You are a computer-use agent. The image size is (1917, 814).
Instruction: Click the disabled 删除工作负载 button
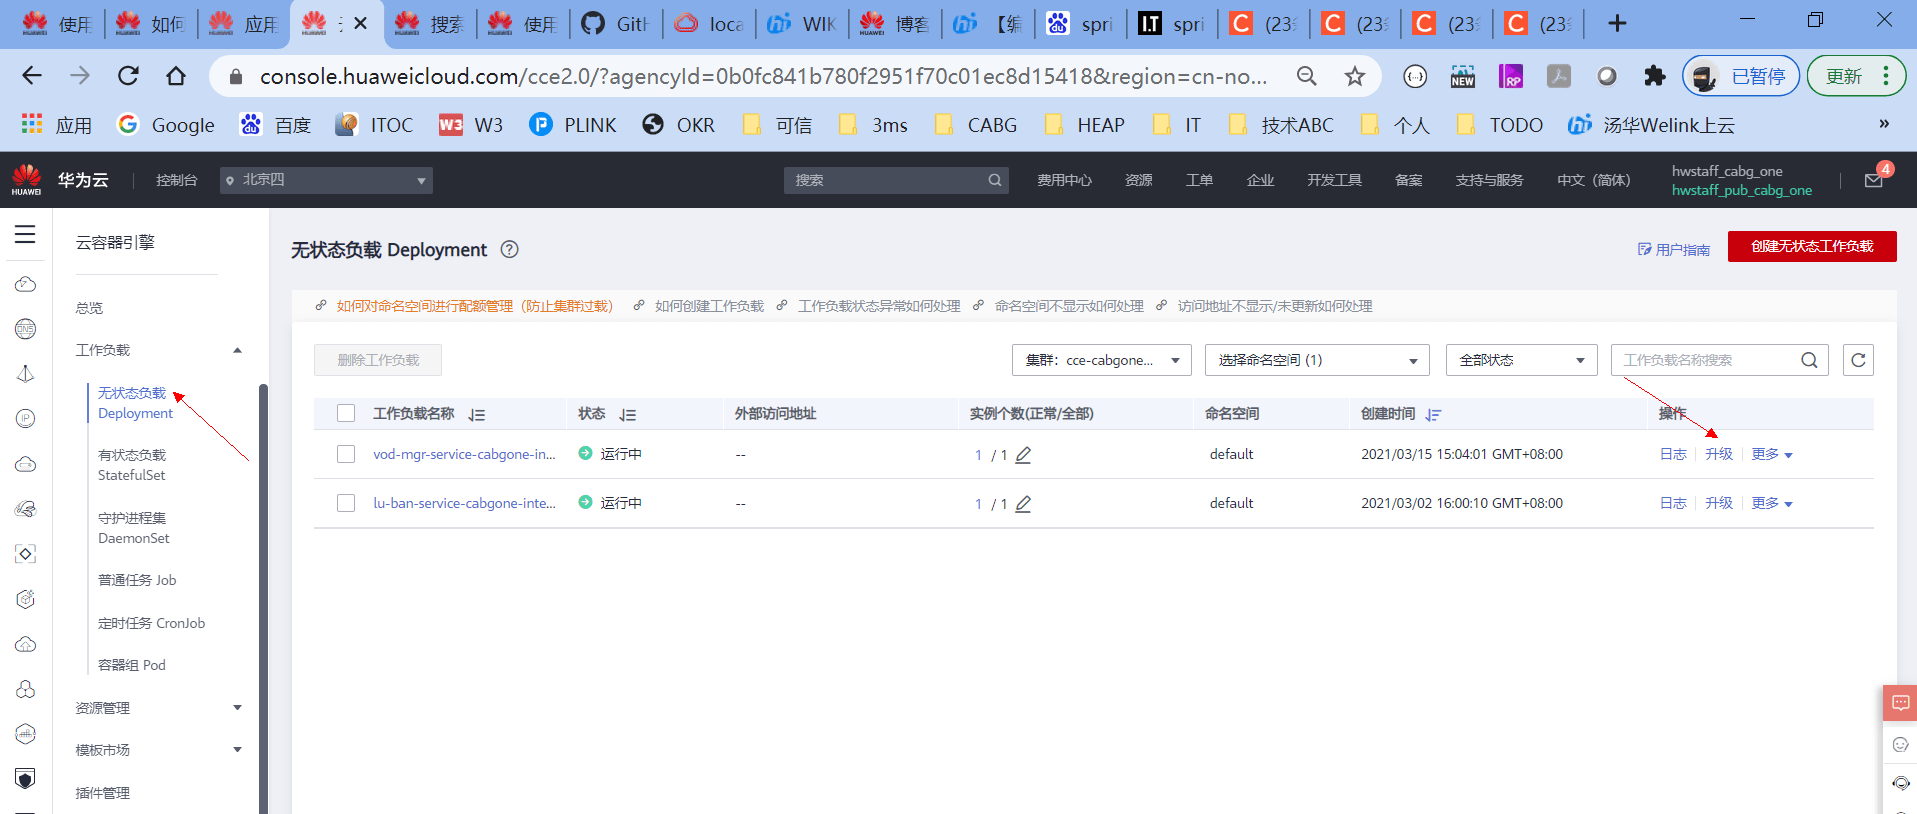[x=378, y=360]
